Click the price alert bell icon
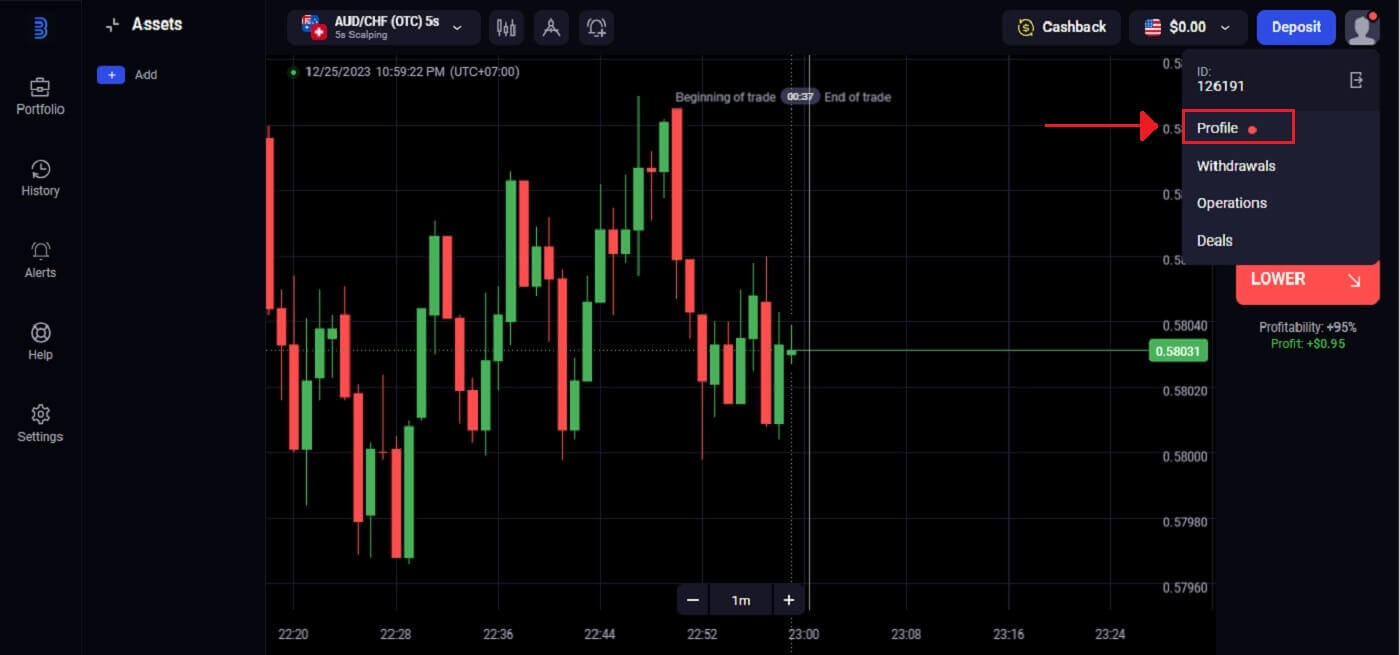The width and height of the screenshot is (1400, 655). (x=597, y=27)
